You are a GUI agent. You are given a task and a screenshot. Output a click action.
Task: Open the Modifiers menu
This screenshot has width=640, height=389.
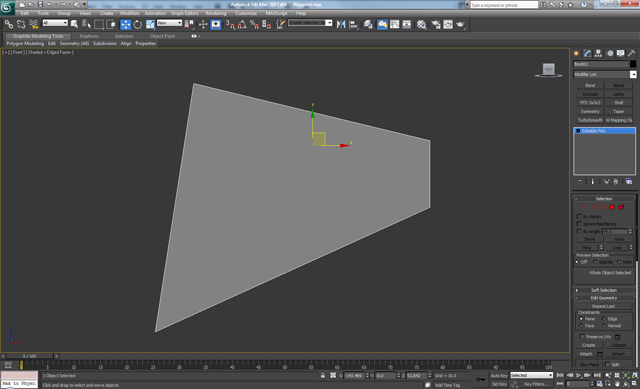(x=130, y=13)
